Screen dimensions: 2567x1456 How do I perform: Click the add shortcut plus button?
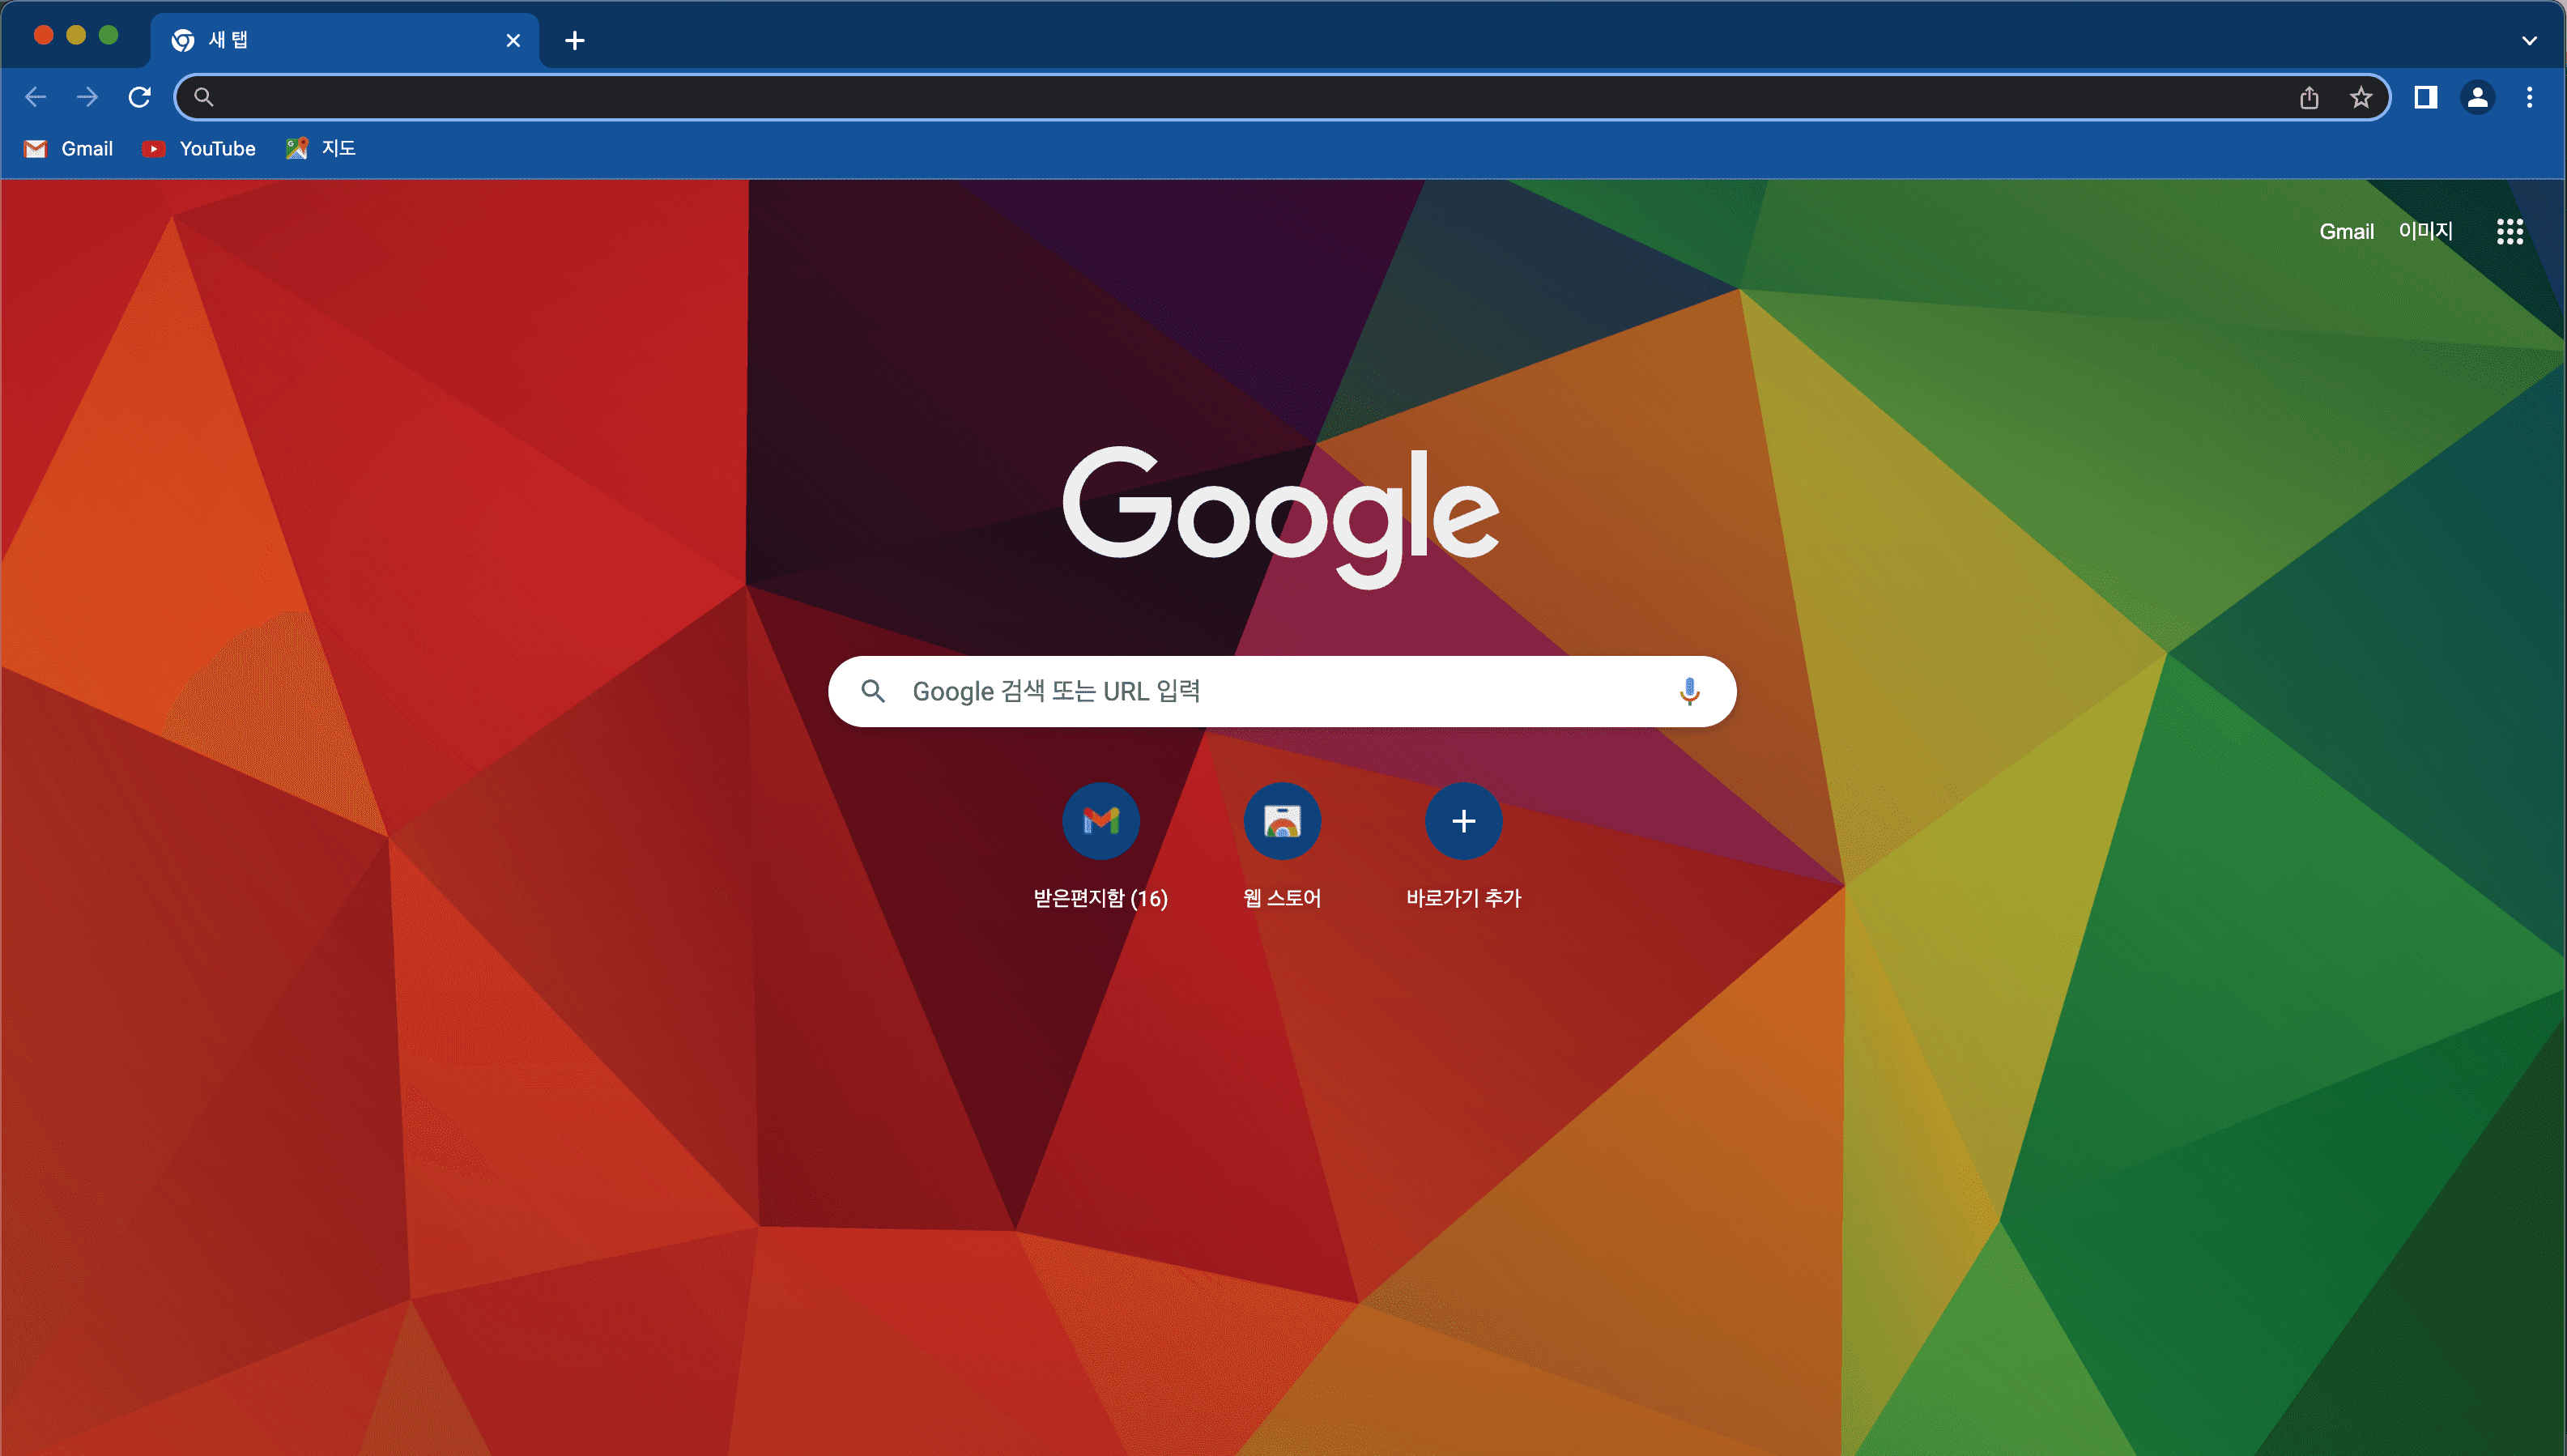click(x=1463, y=821)
